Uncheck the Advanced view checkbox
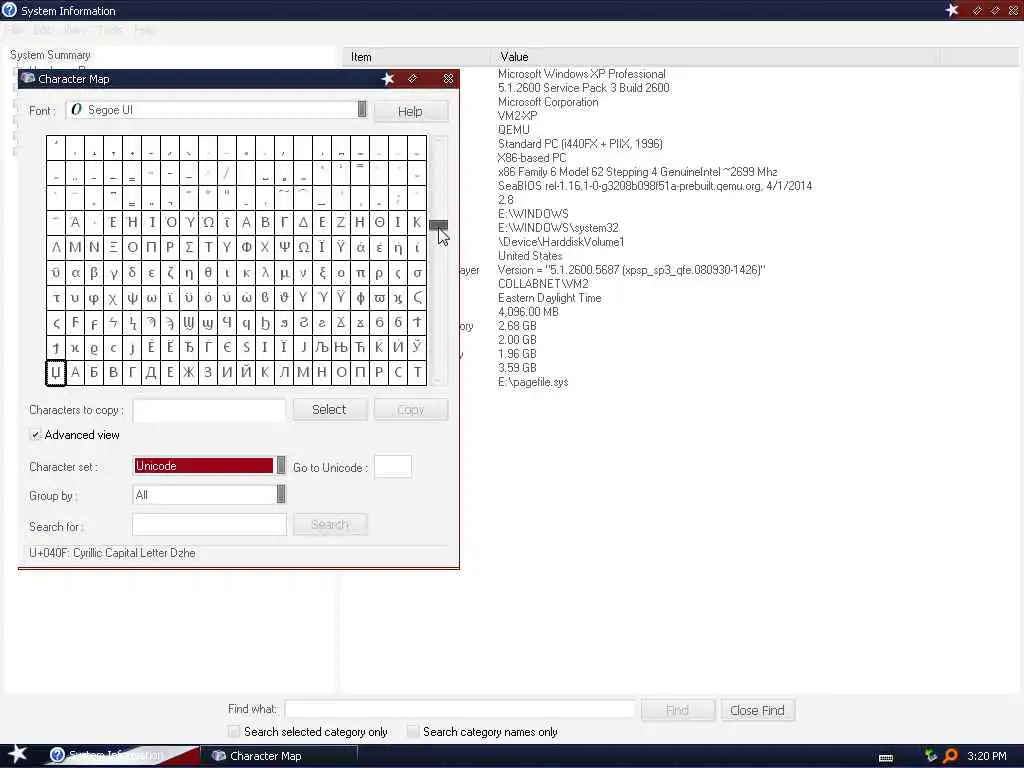This screenshot has width=1024, height=768. (x=35, y=435)
